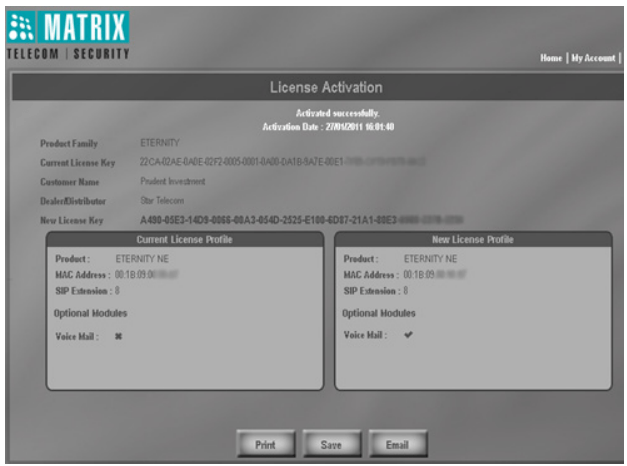Select ETERNITY NE in Current License Profile
The image size is (627, 466).
pyautogui.click(x=142, y=259)
